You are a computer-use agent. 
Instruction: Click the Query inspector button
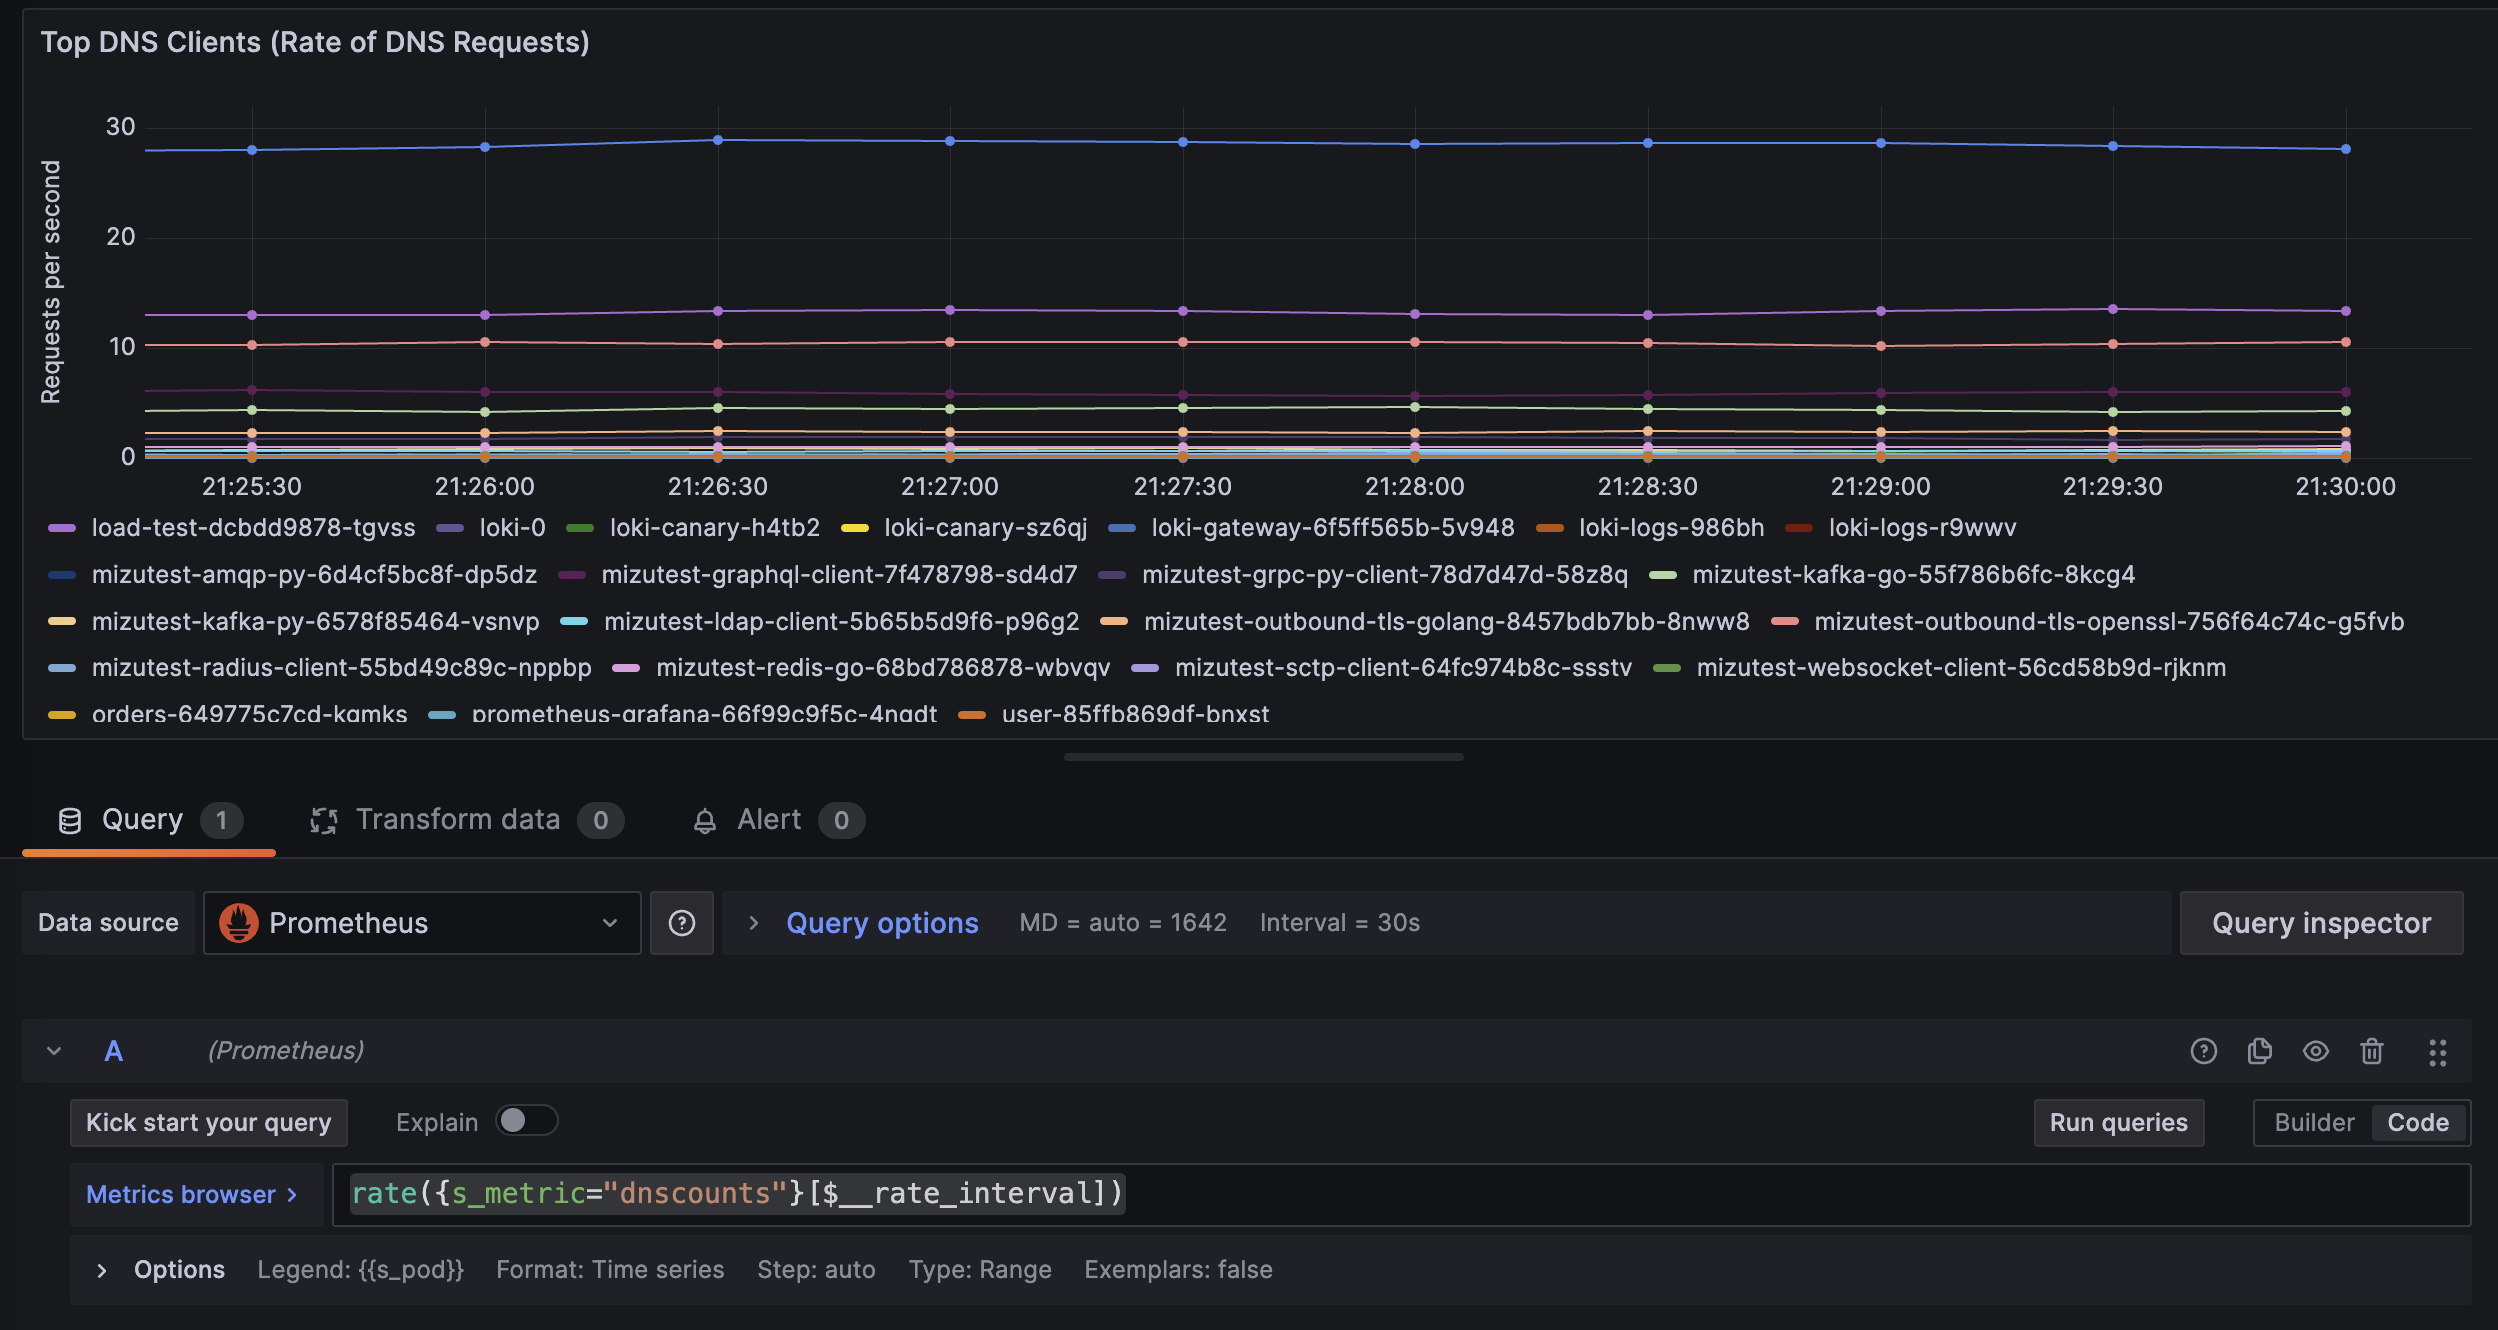(2321, 922)
